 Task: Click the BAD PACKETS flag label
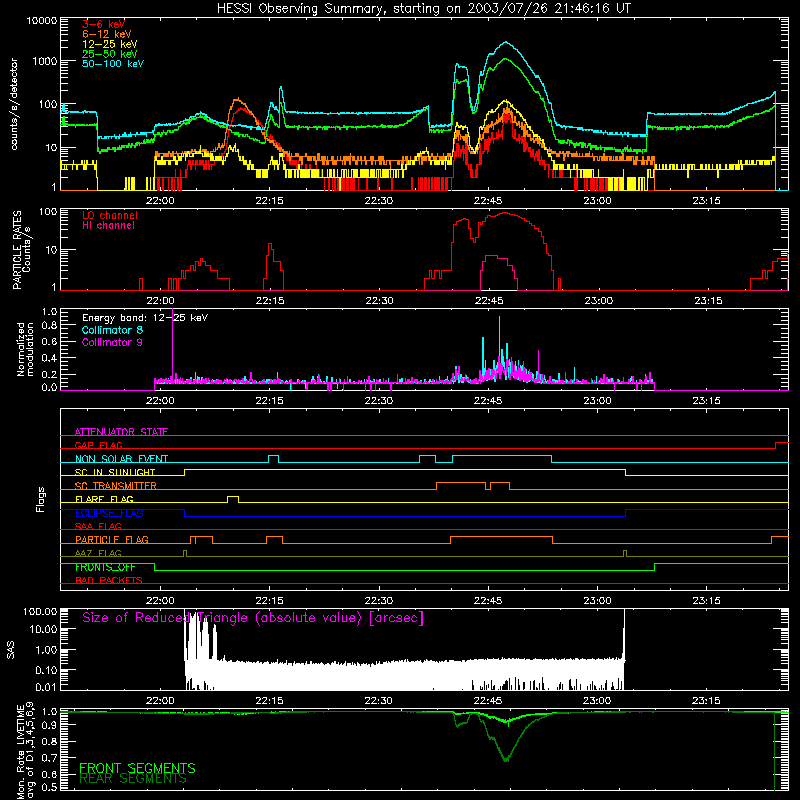[109, 580]
